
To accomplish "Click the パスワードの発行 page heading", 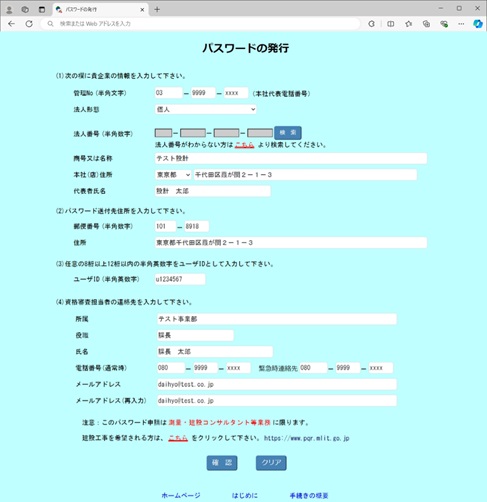I will pos(246,48).
